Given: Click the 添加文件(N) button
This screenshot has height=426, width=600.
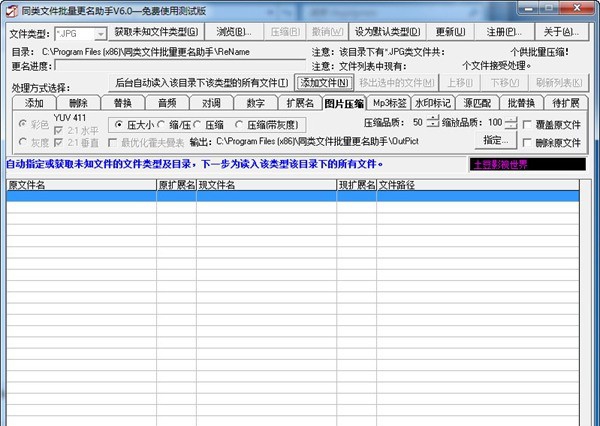Looking at the screenshot, I should pyautogui.click(x=324, y=83).
